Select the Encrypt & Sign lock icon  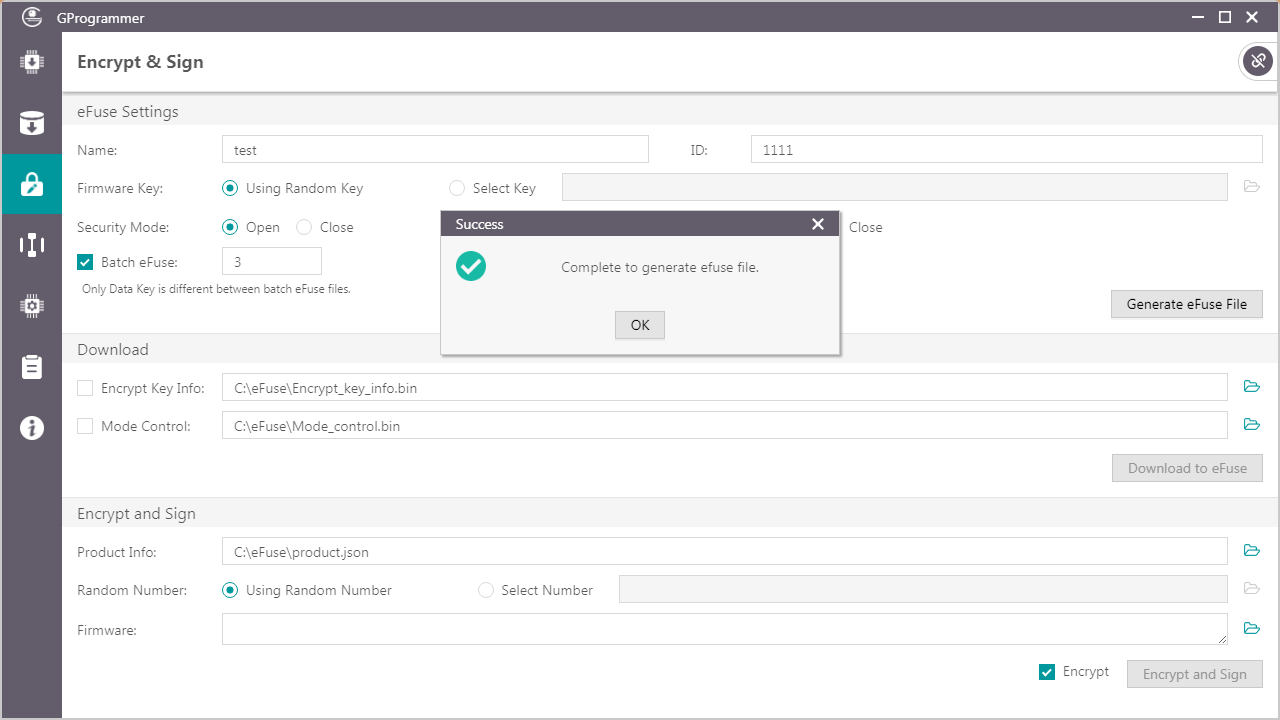pyautogui.click(x=31, y=184)
